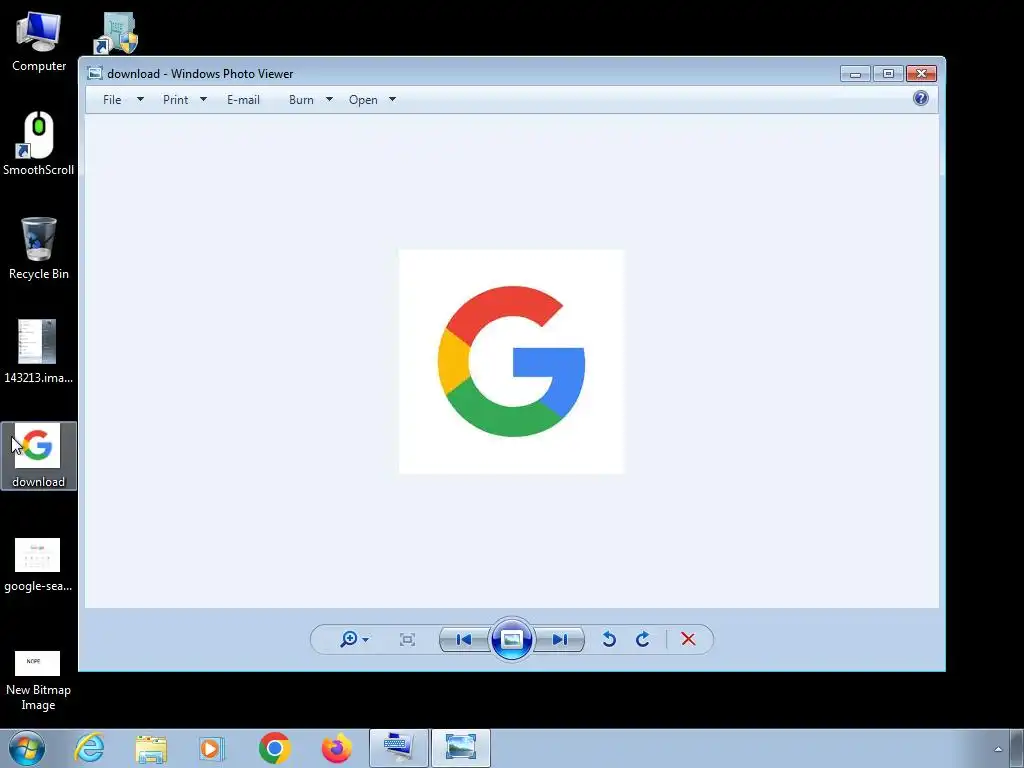Select the SmoothScroll desktop shortcut

click(39, 144)
